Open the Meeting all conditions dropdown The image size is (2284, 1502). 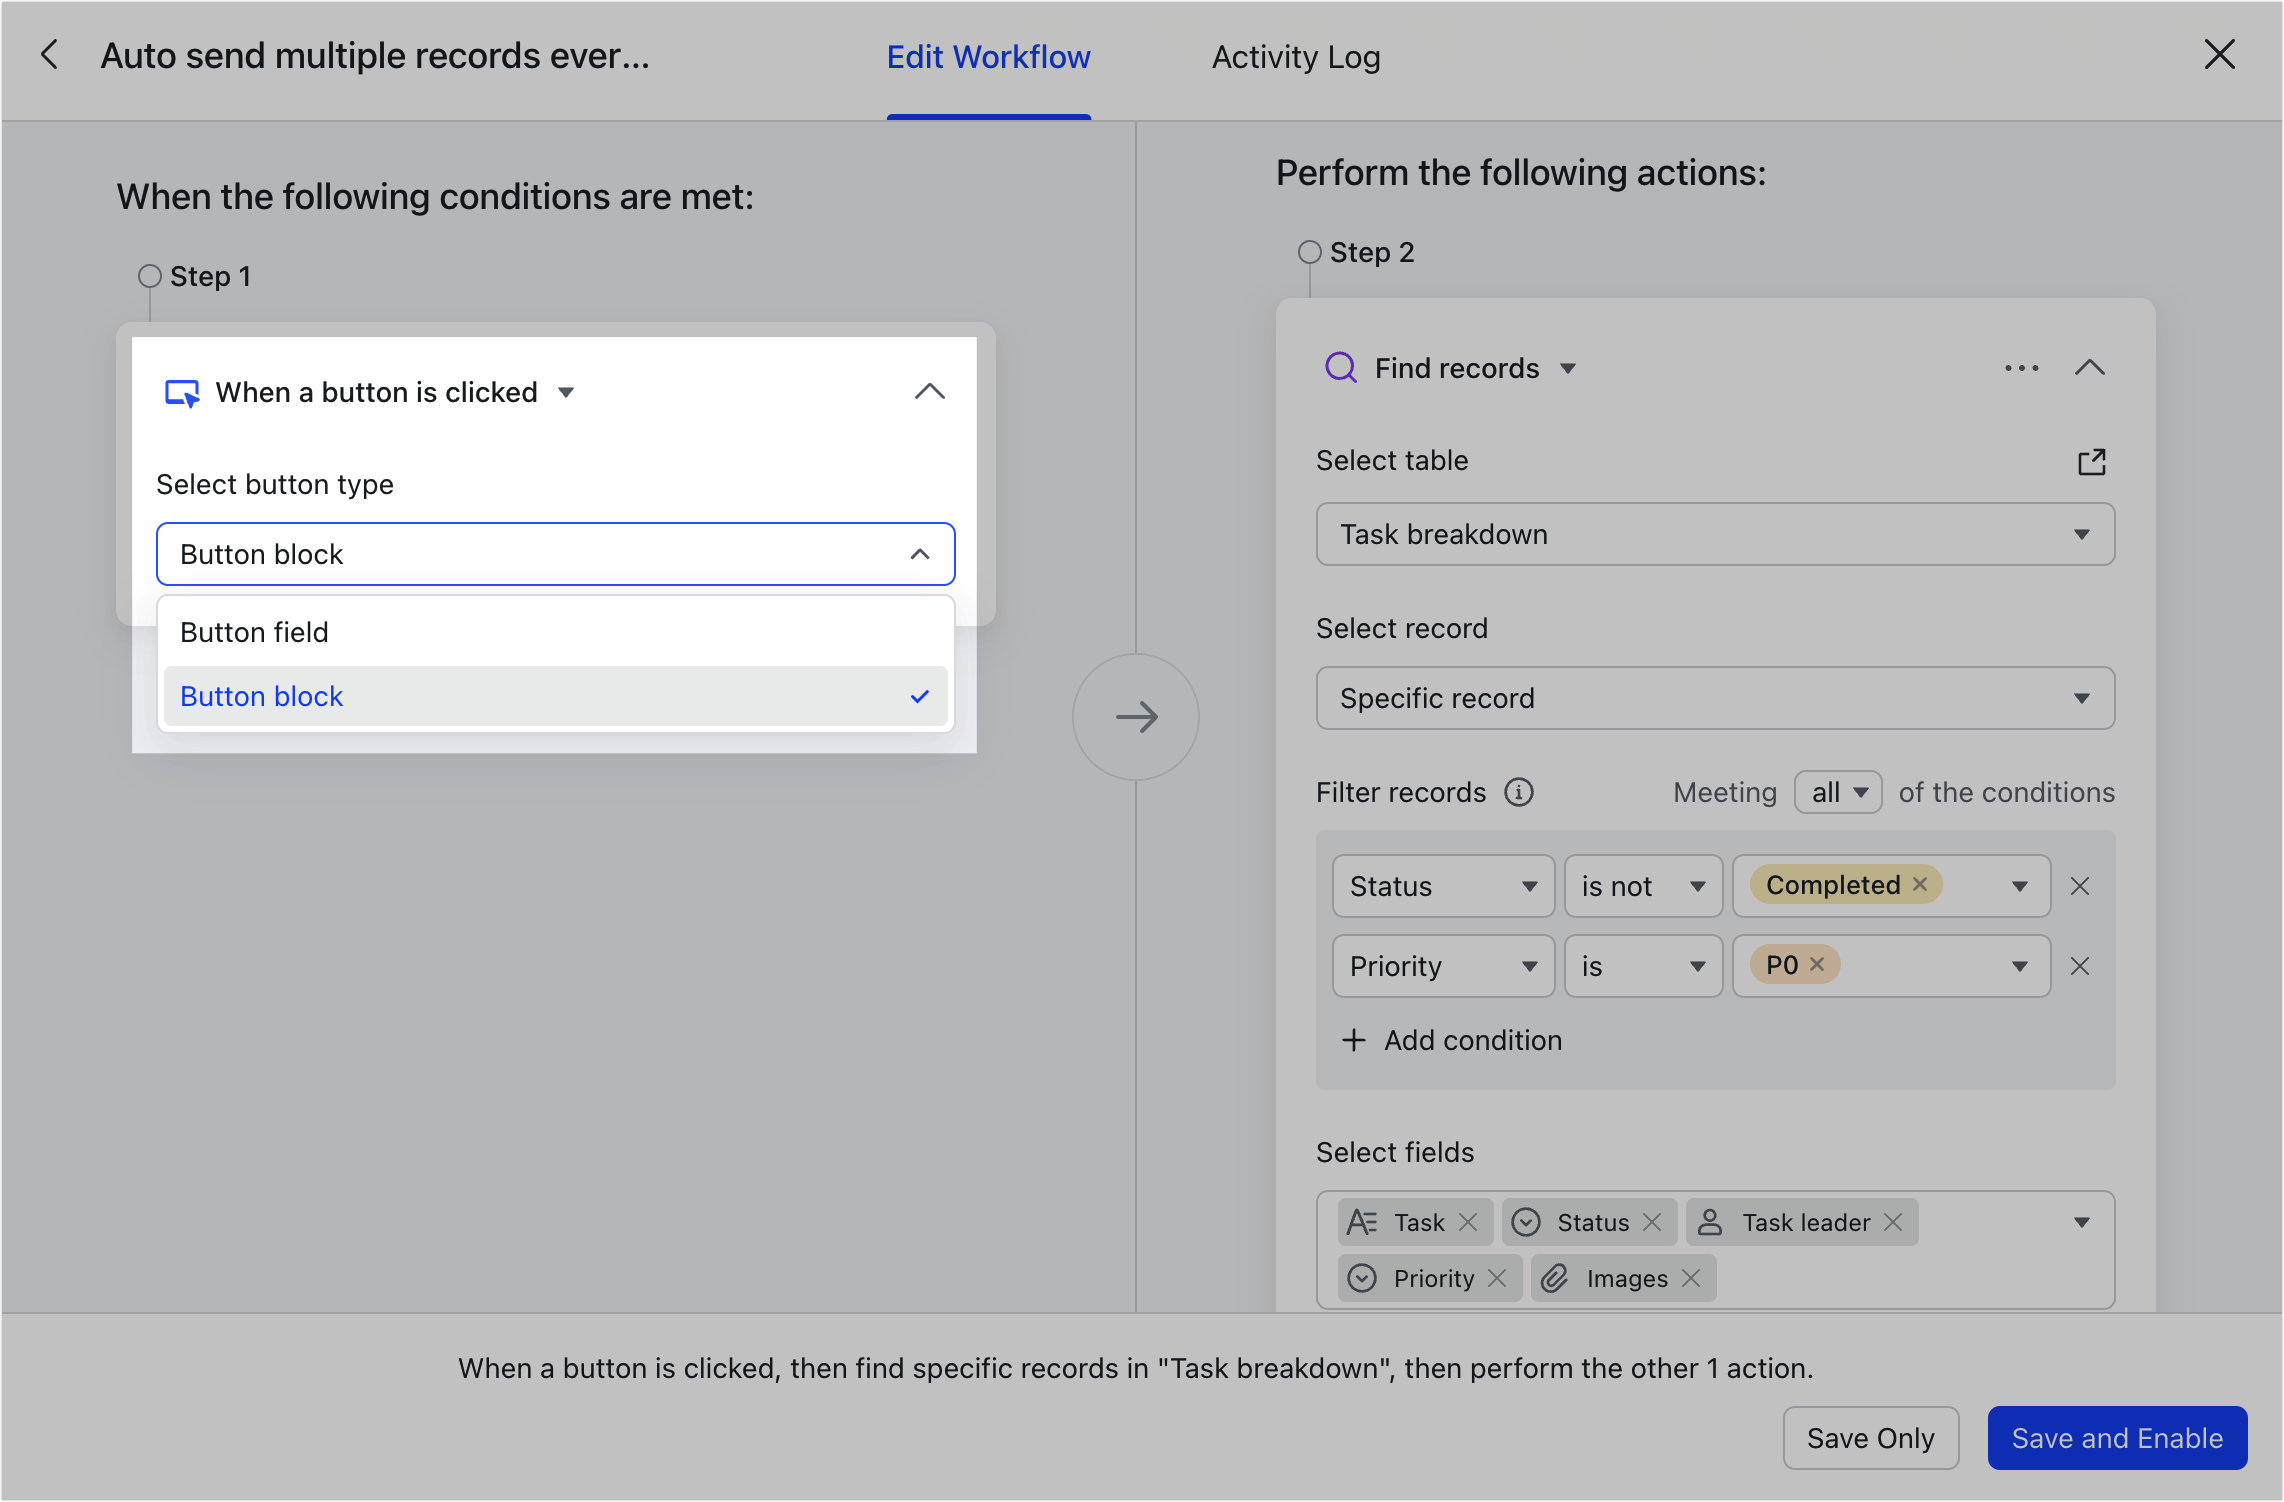click(x=1838, y=792)
